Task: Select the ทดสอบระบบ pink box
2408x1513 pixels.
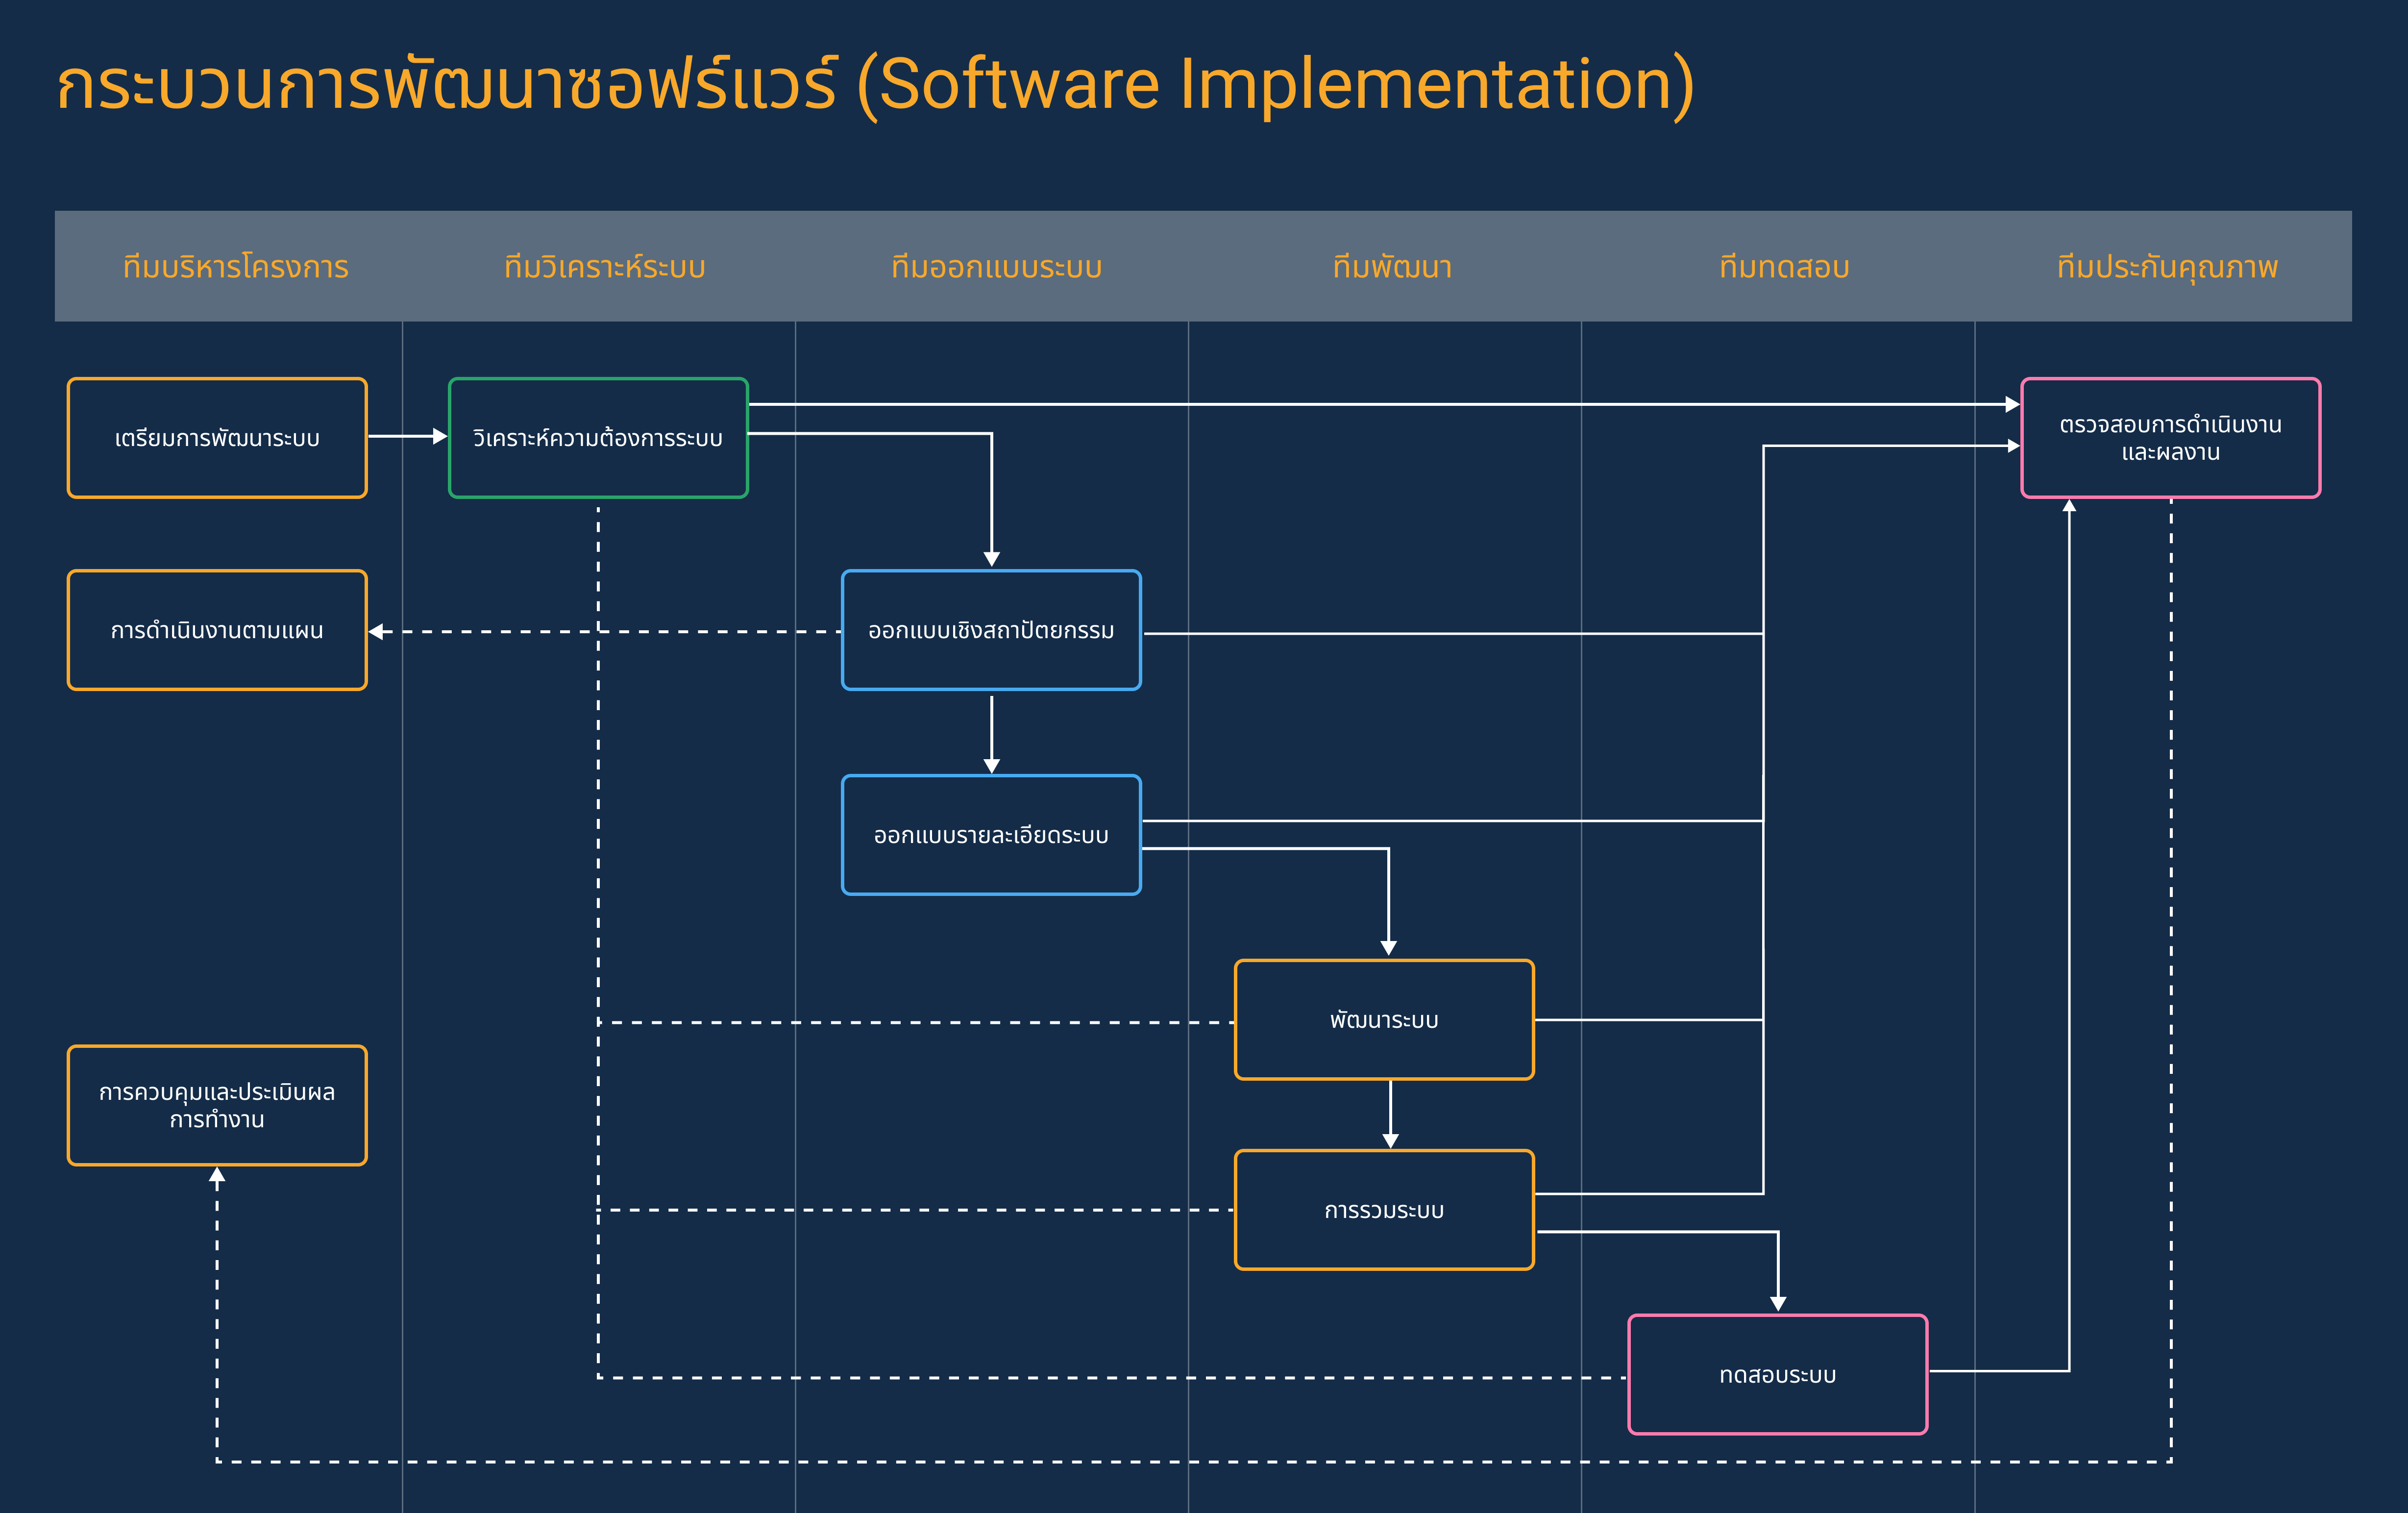Action: tap(1777, 1375)
